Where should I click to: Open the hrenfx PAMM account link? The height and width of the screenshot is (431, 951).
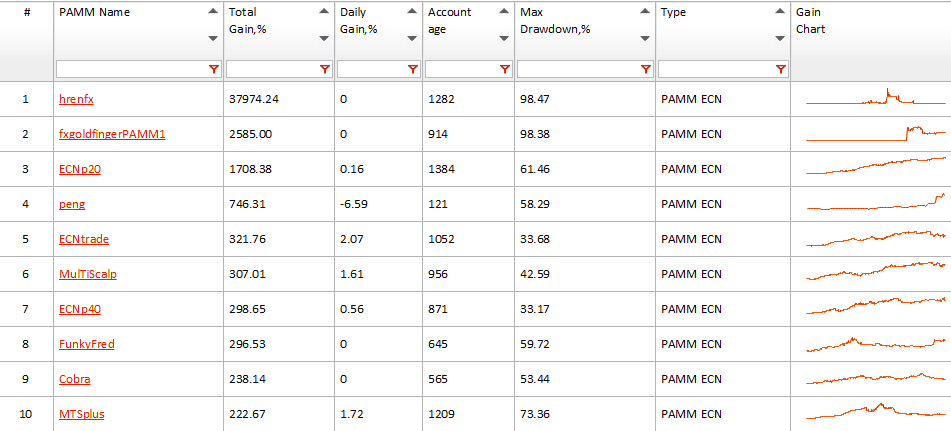point(76,99)
